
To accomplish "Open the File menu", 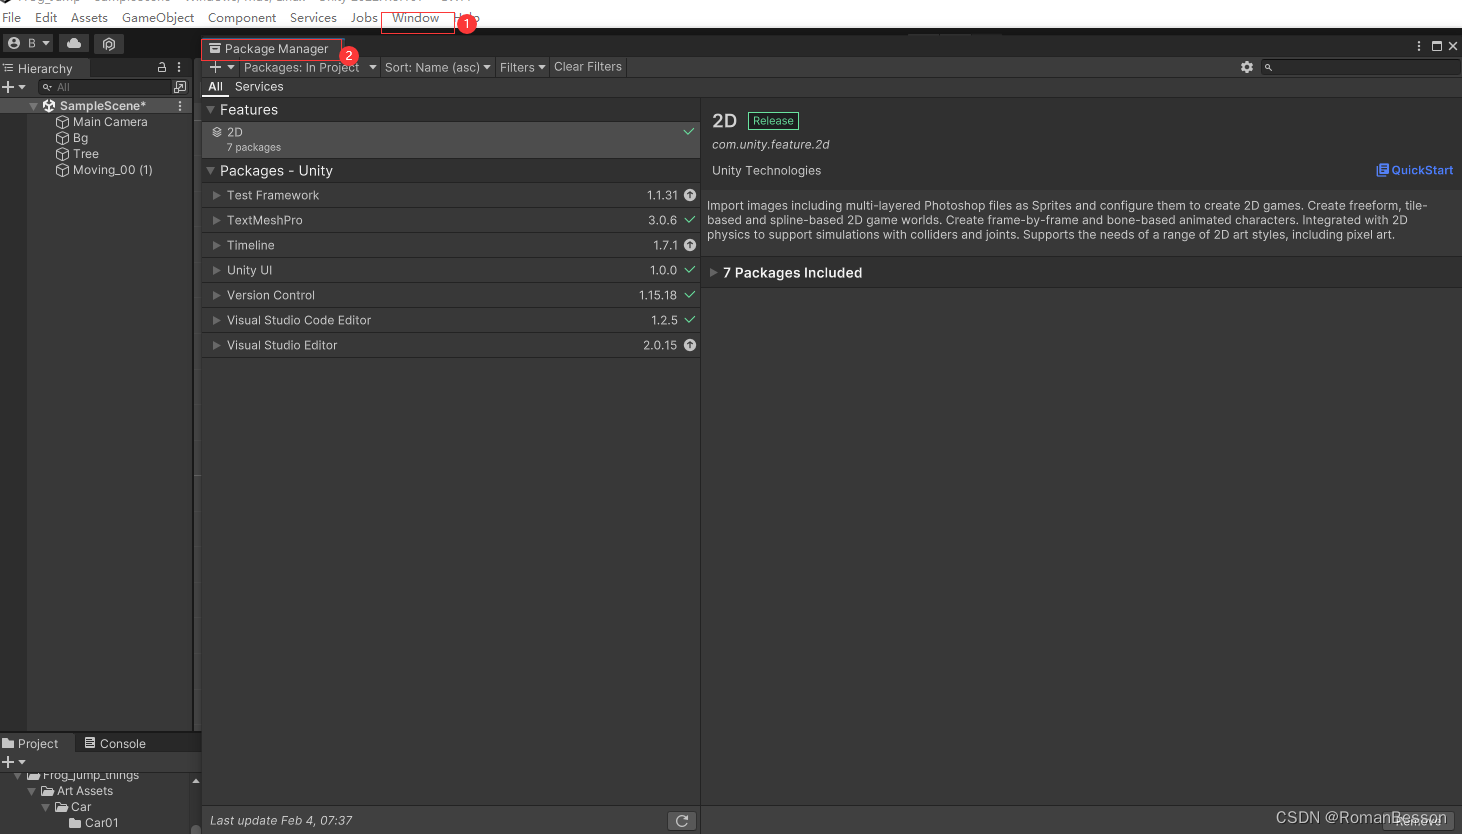I will coord(12,18).
